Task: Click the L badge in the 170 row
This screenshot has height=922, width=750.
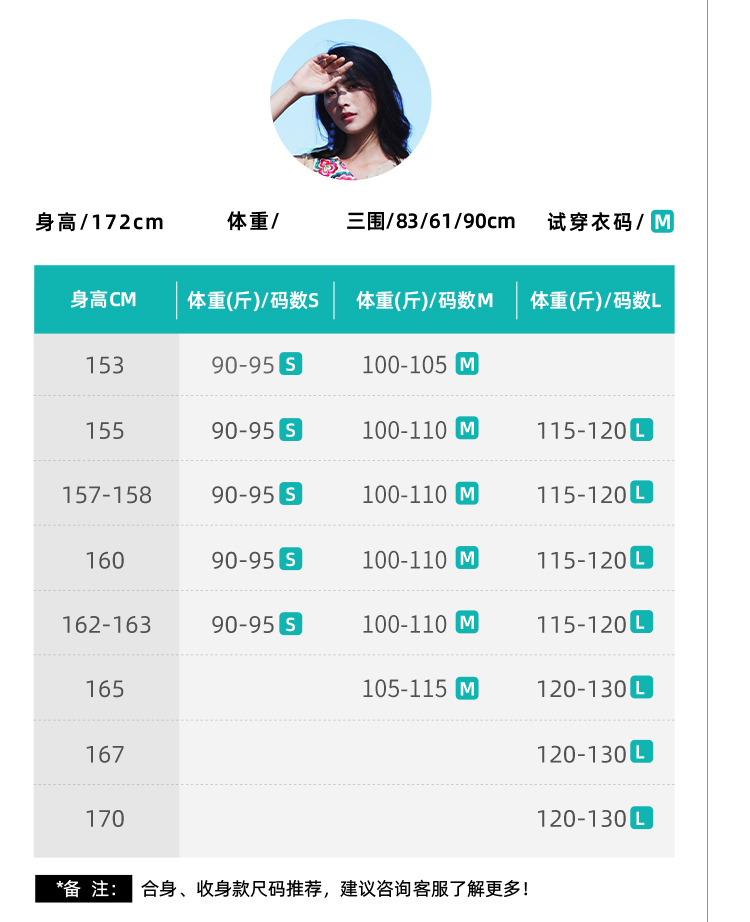Action: [x=641, y=818]
